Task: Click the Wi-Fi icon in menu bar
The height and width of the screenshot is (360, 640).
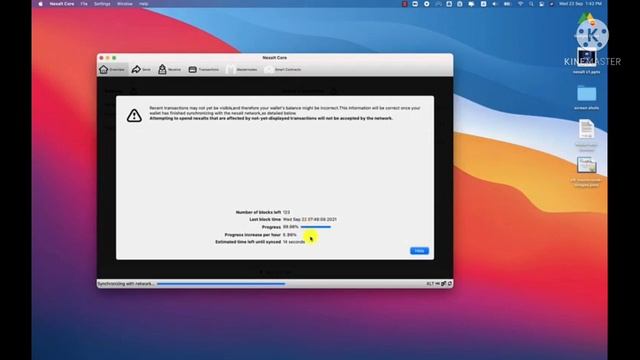Action: (x=520, y=4)
